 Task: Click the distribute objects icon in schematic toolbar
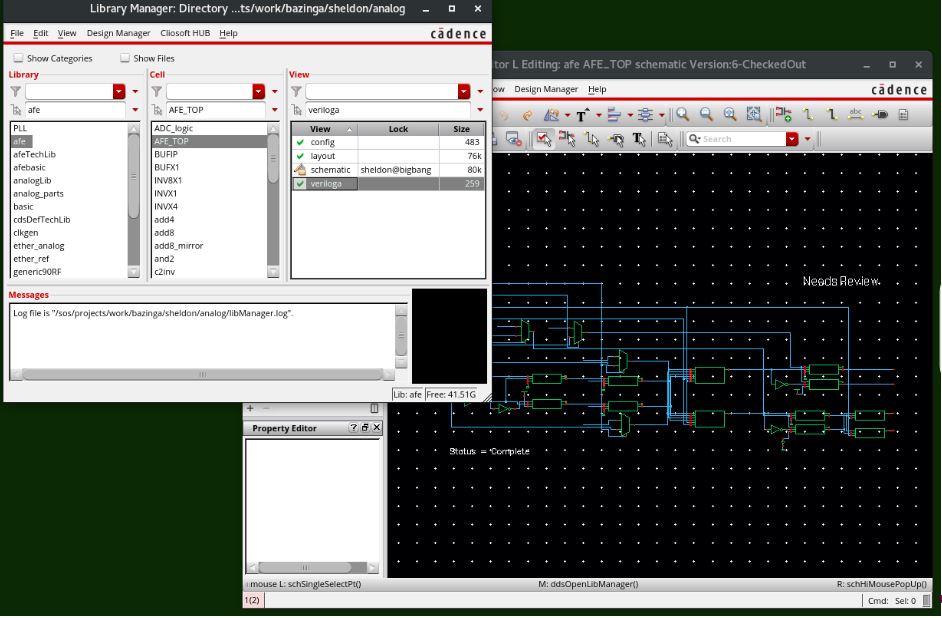coord(646,115)
